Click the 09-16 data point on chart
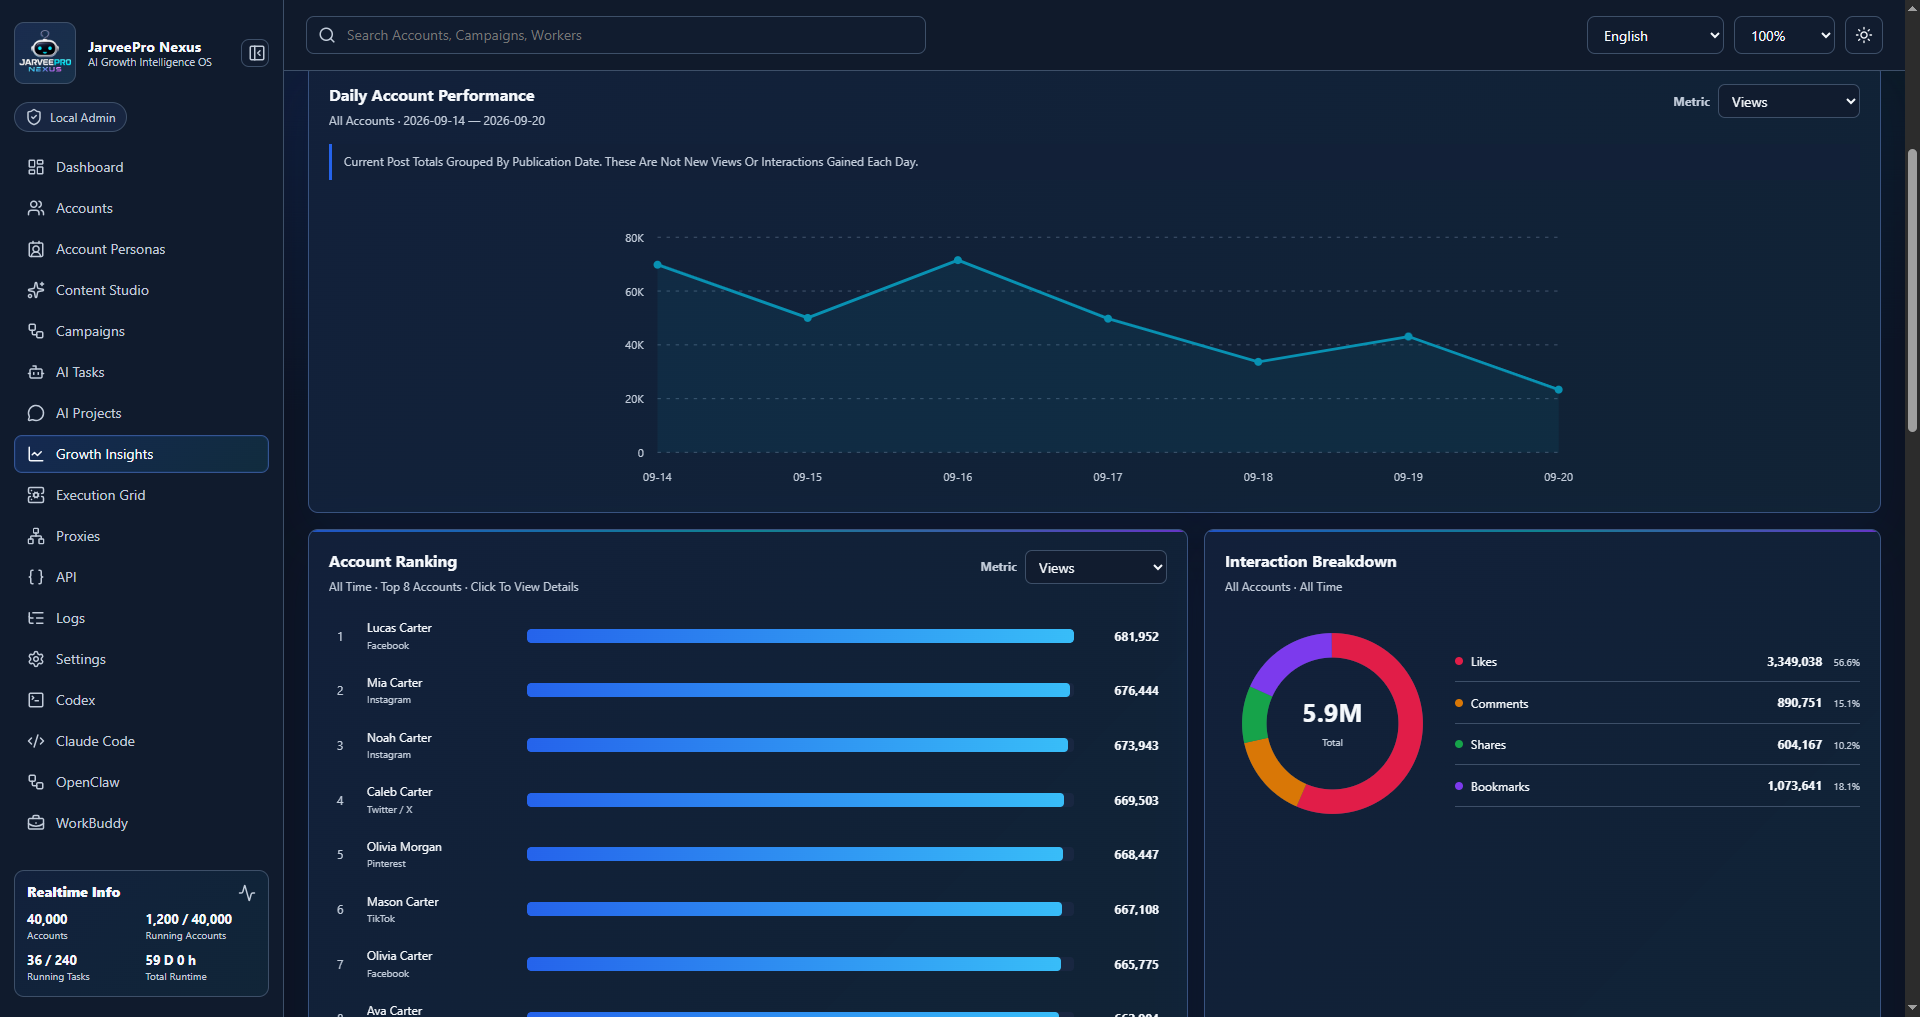 coord(958,260)
